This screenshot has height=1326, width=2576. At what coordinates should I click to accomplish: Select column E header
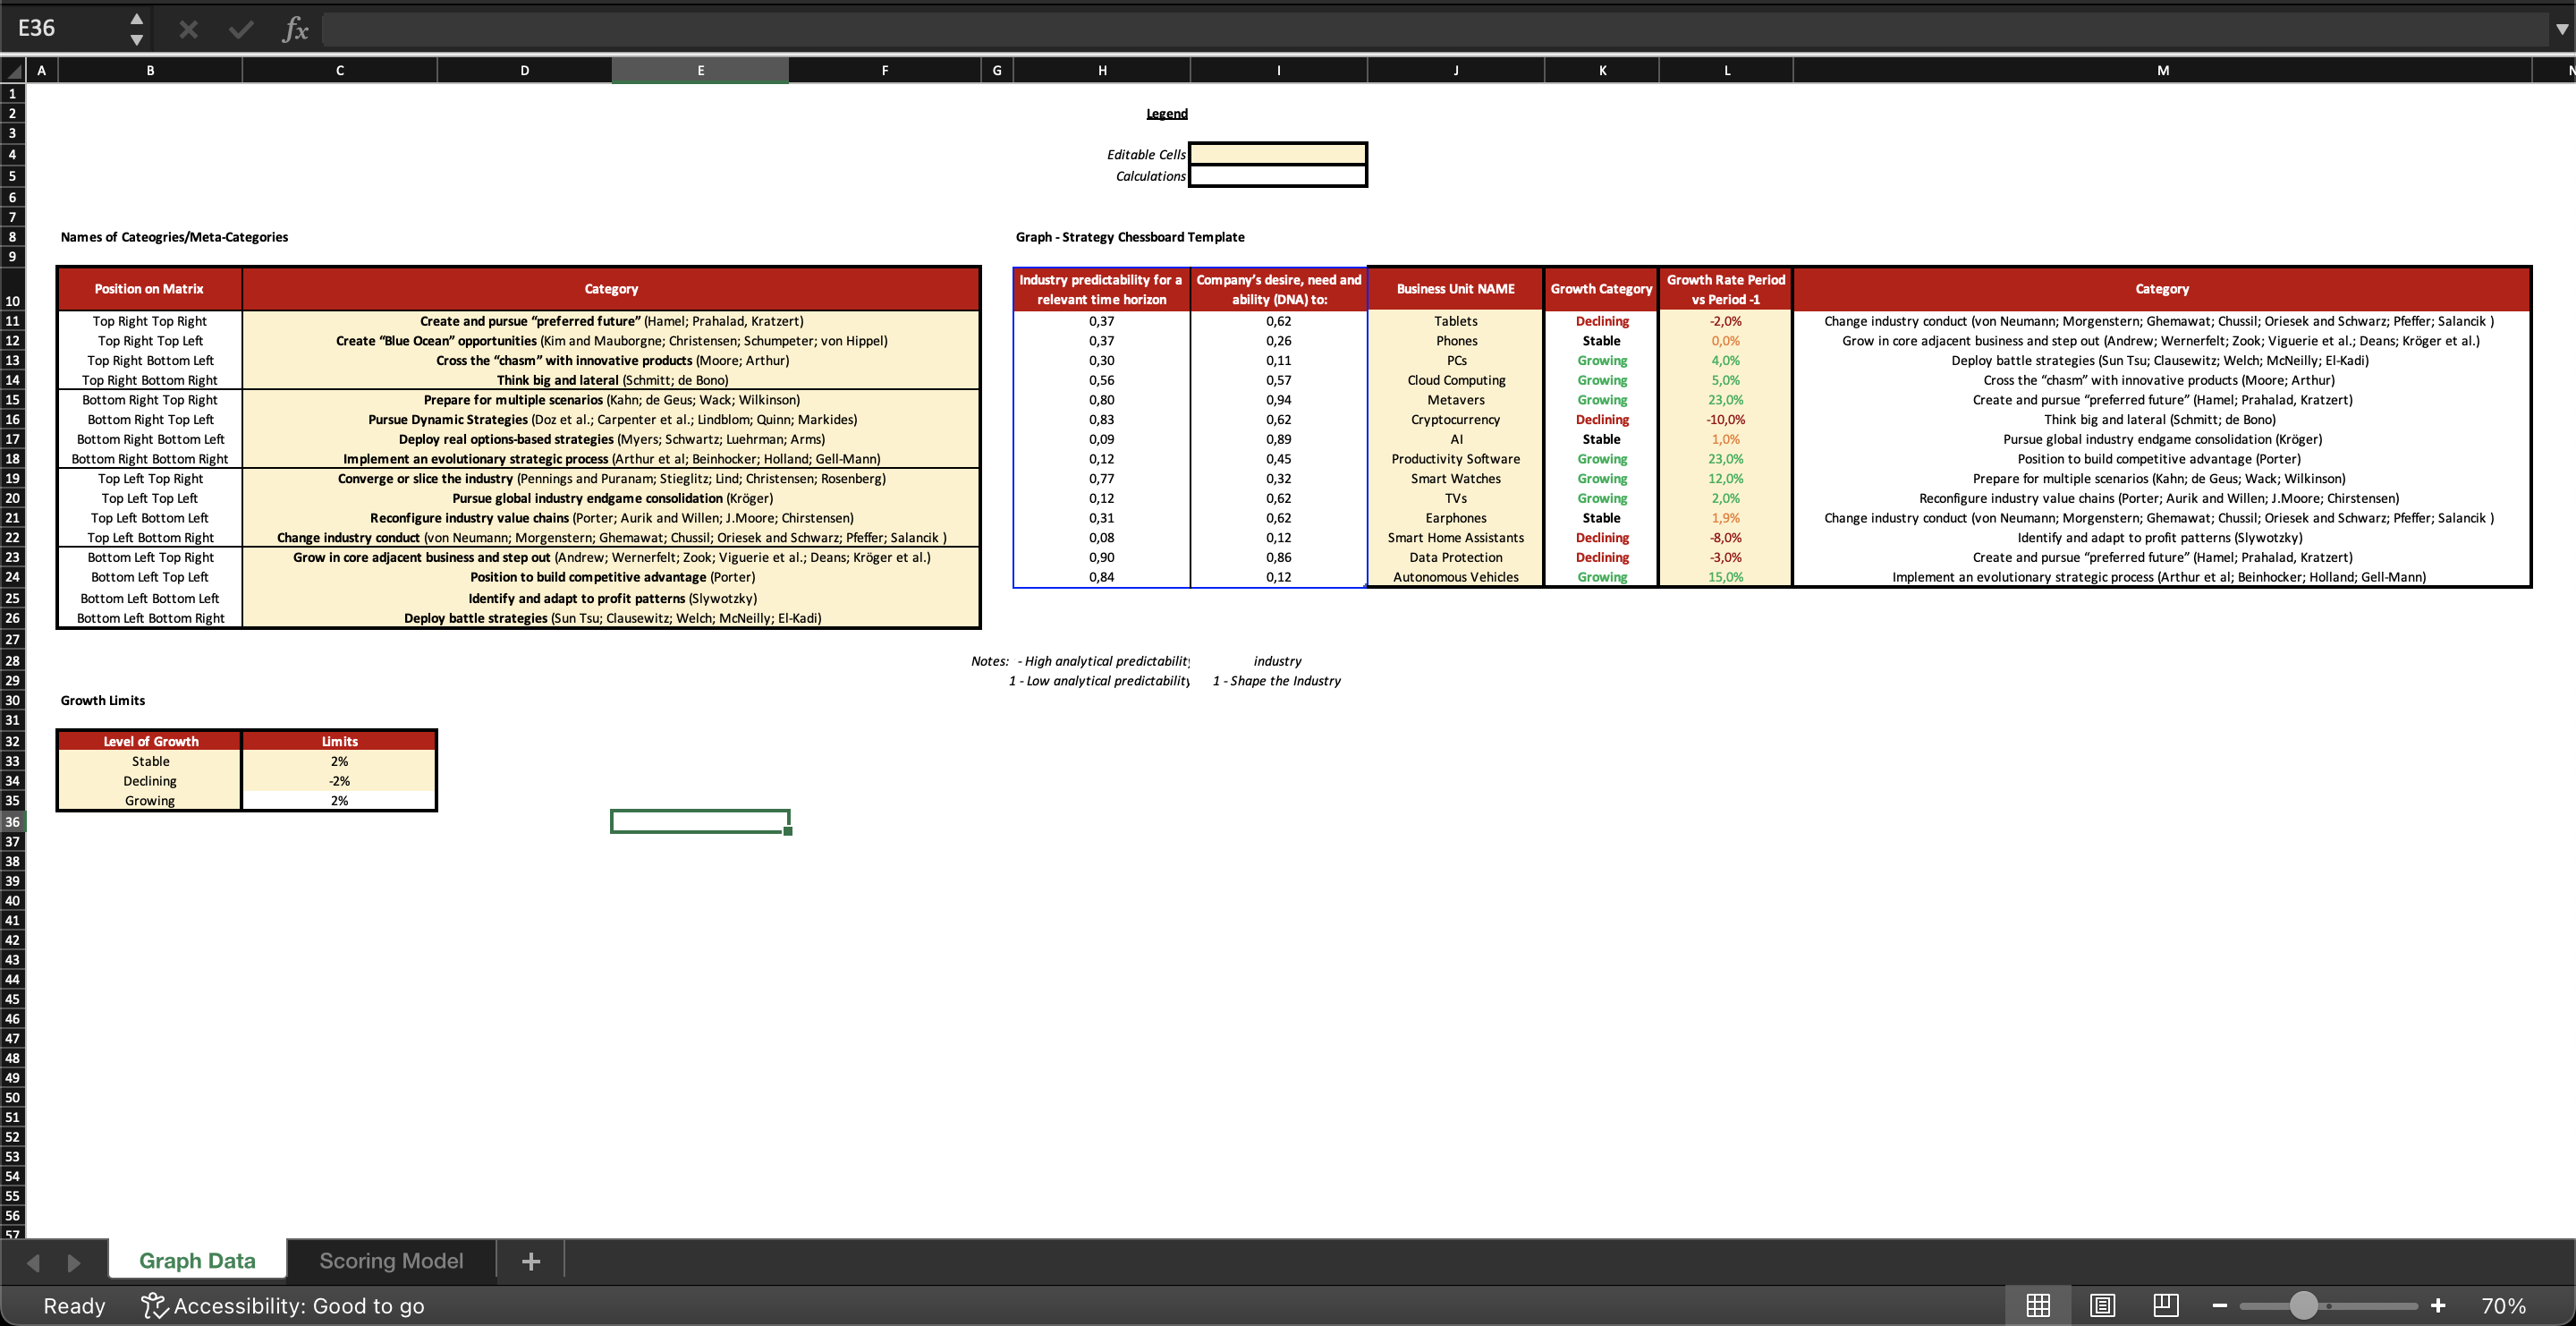click(700, 70)
